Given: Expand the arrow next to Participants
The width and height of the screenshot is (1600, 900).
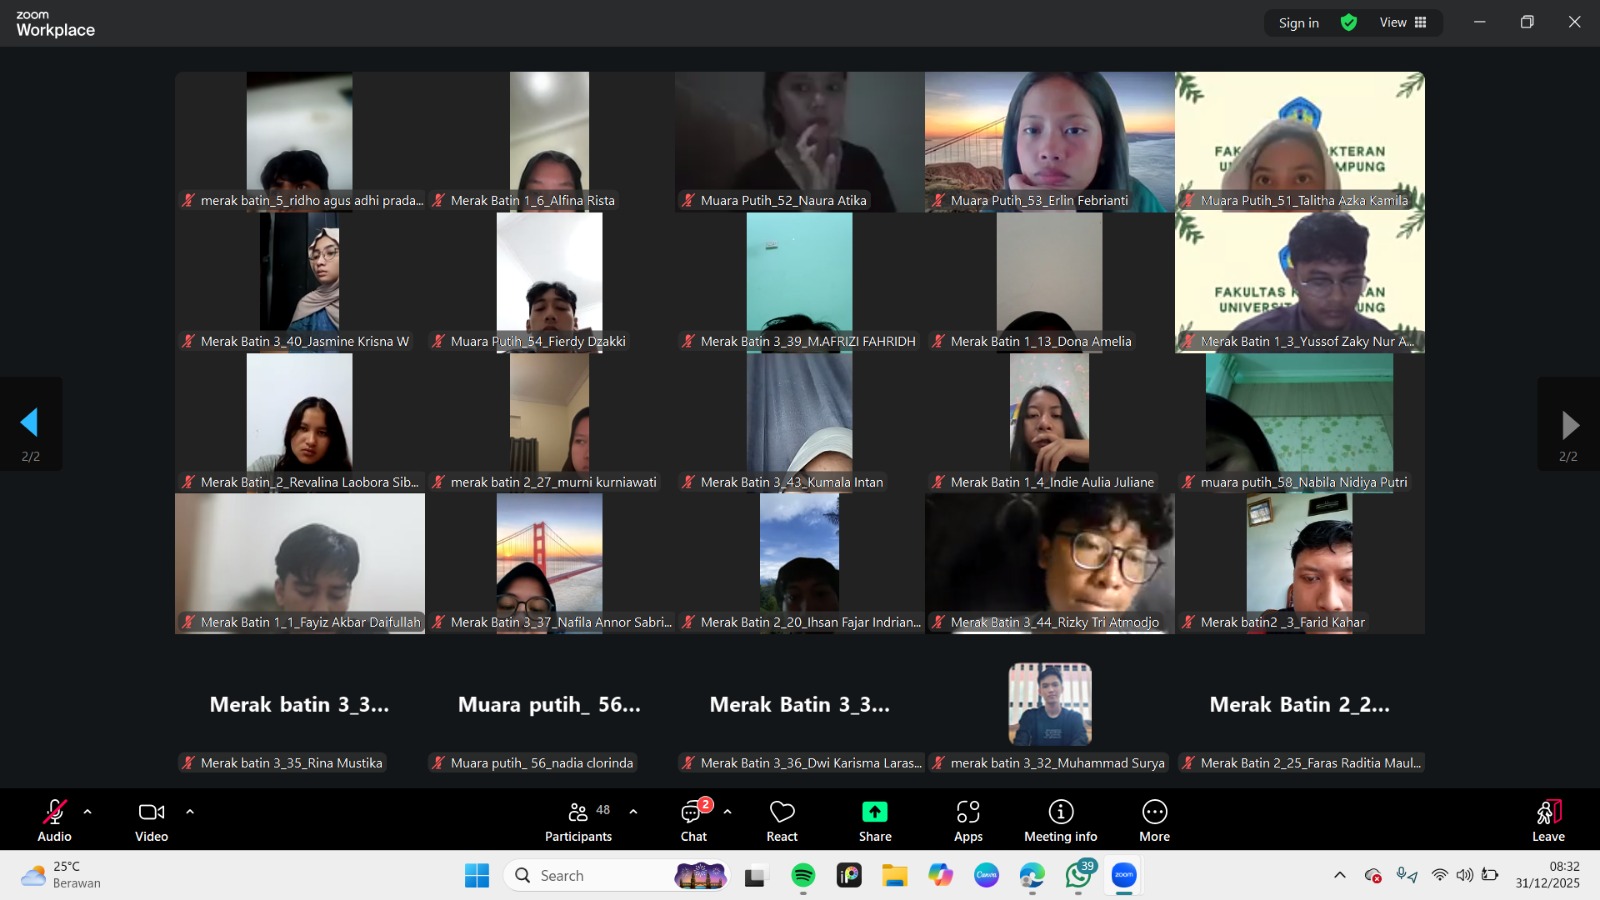Looking at the screenshot, I should click(x=633, y=812).
